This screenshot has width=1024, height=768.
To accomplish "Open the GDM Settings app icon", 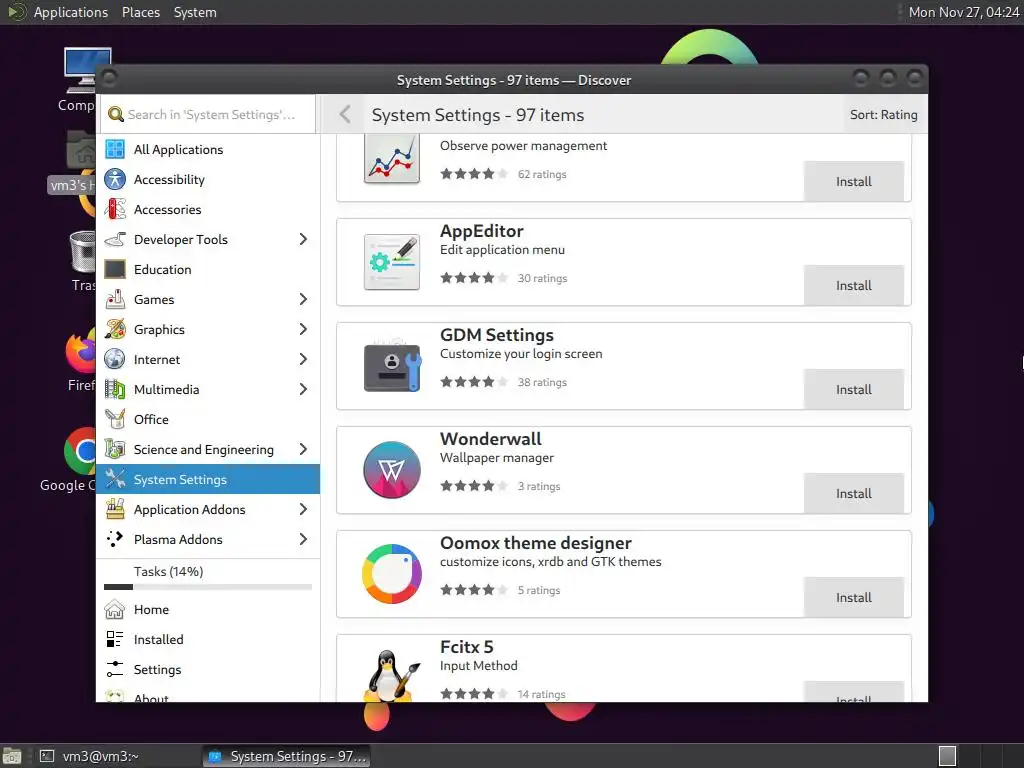I will pyautogui.click(x=392, y=366).
